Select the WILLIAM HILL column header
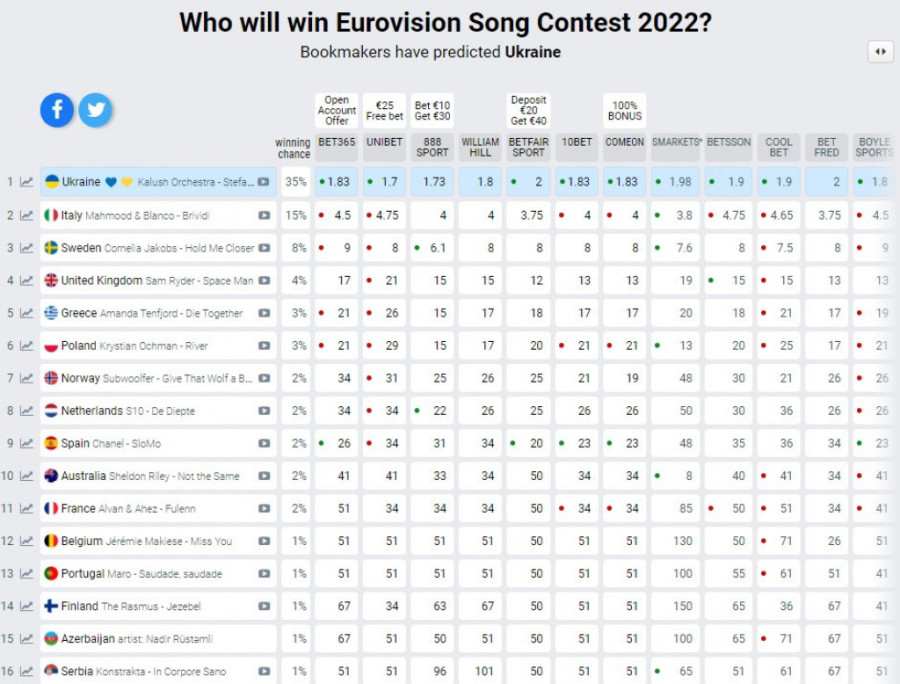The height and width of the screenshot is (684, 900). (x=481, y=148)
